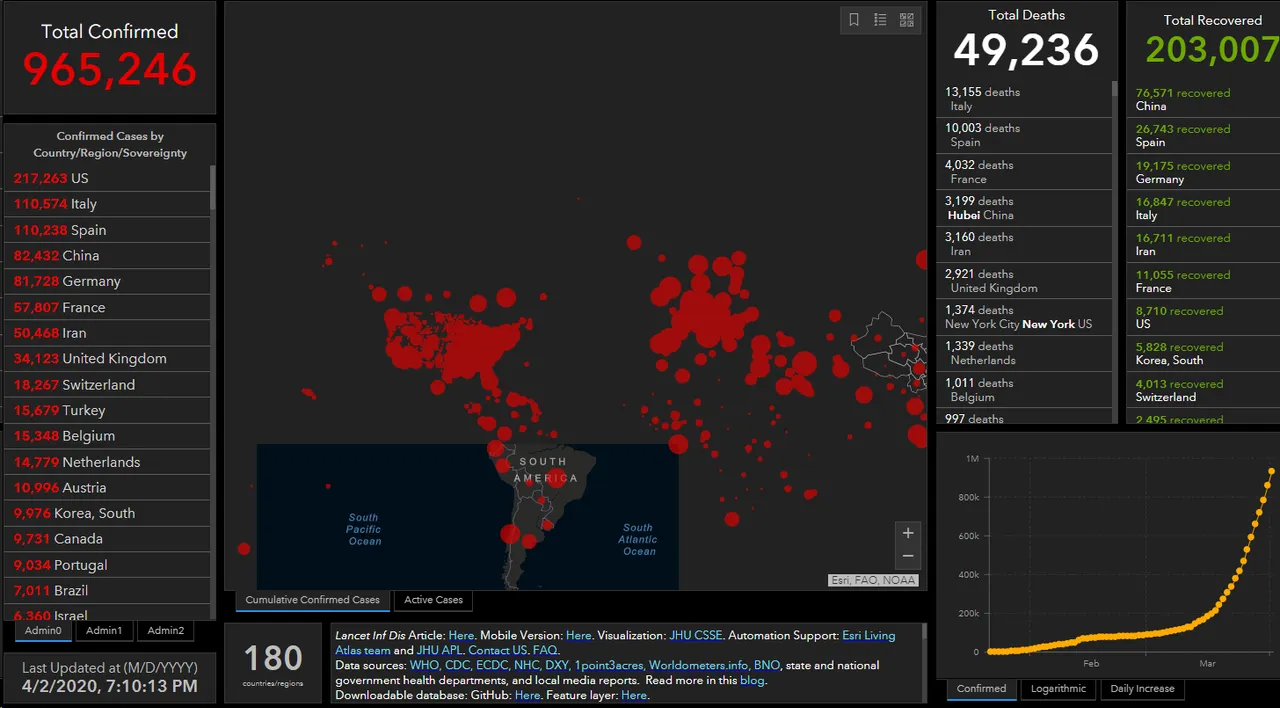Click the deaths list scrollbar
Screen dimensions: 1280x708
tap(1115, 100)
